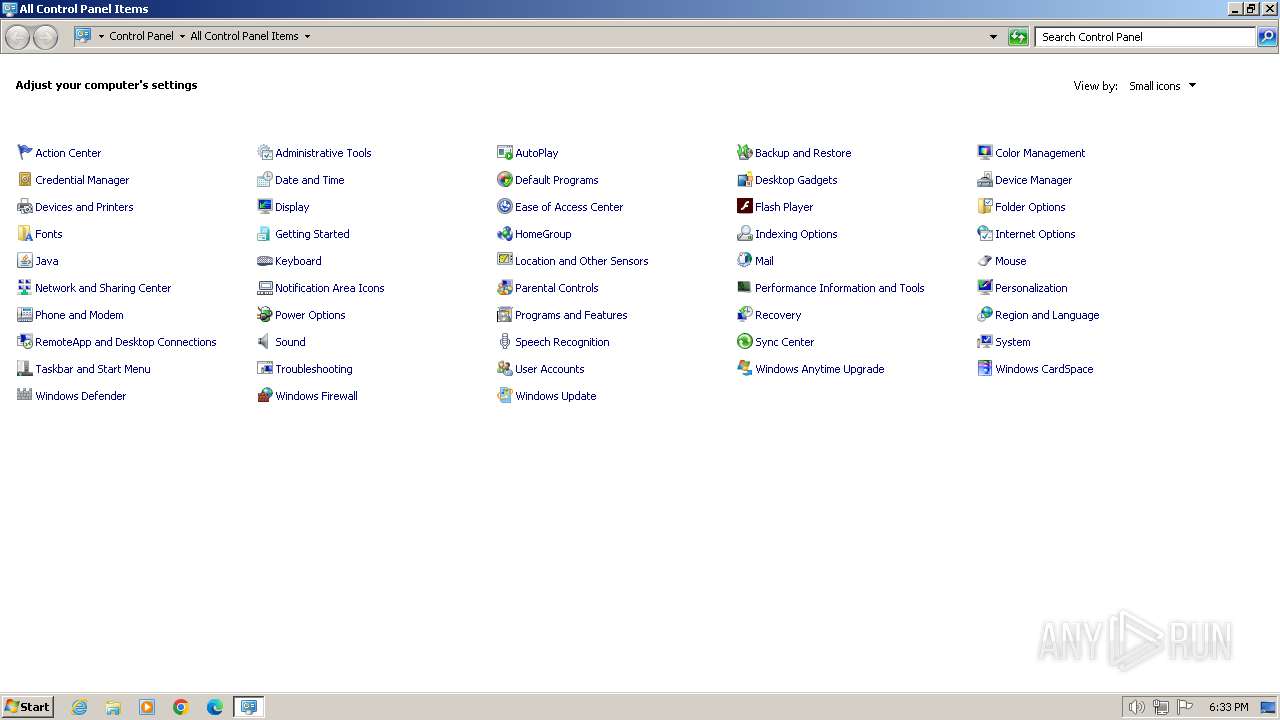Click the Color Management icon
The image size is (1280, 720).
985,153
